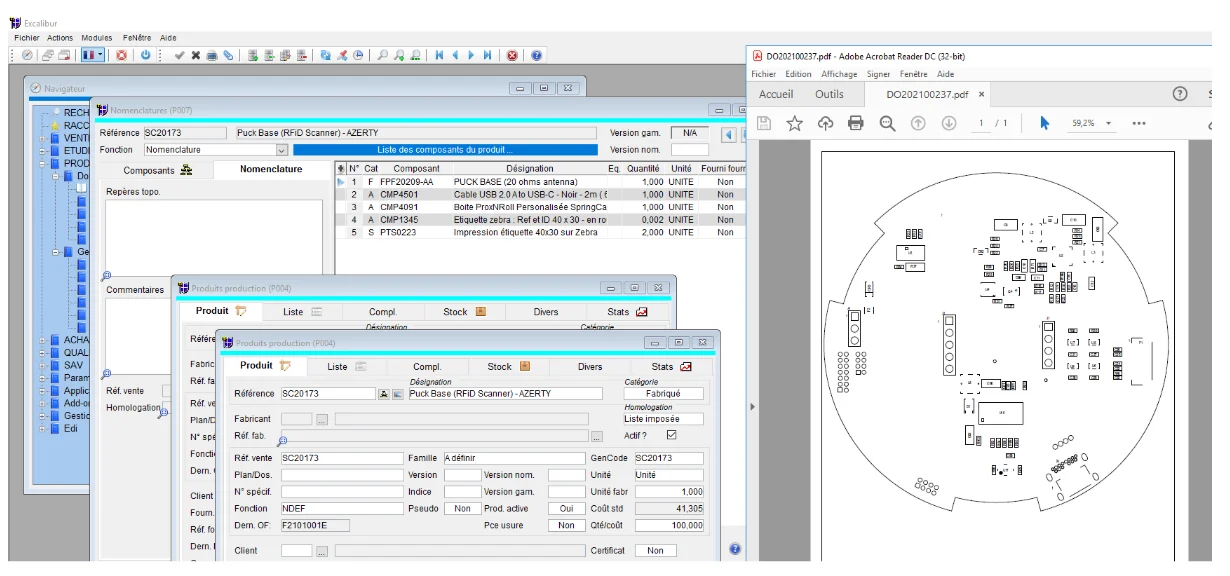
Task: Select the row 'Cable USB 2.0 A to USB-C'
Action: point(542,194)
